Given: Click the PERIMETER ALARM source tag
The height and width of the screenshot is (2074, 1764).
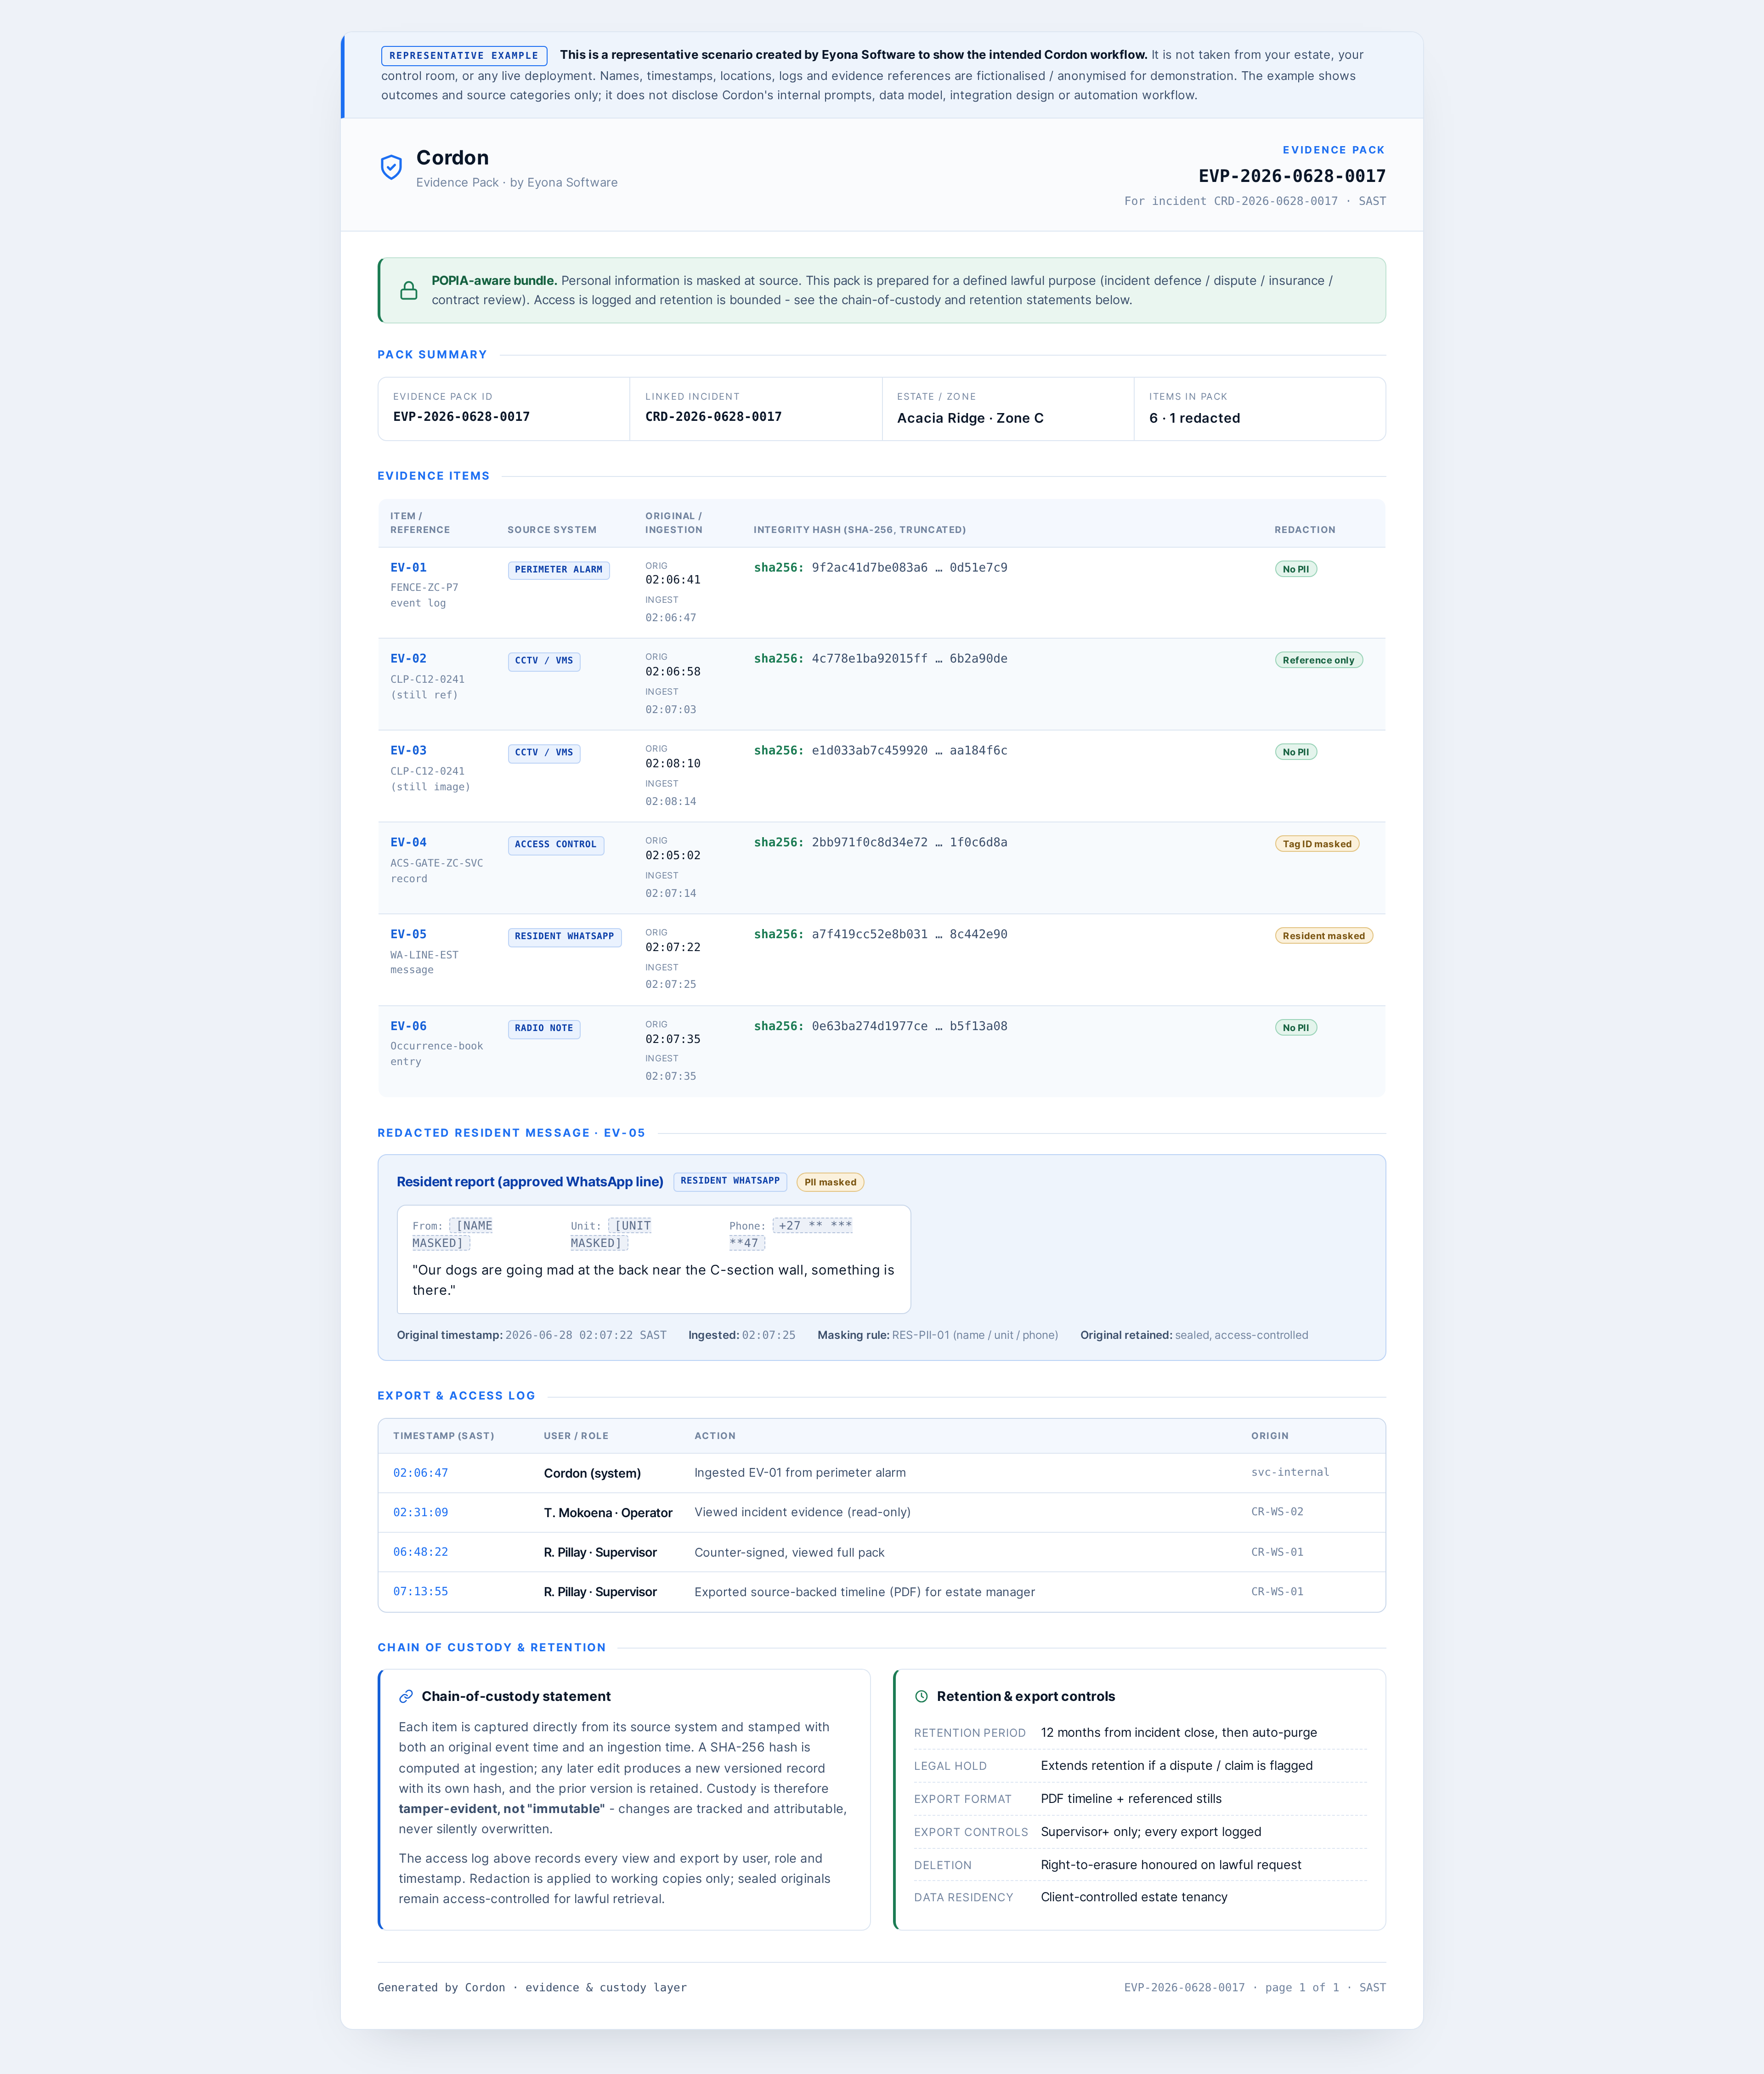Looking at the screenshot, I should point(558,570).
